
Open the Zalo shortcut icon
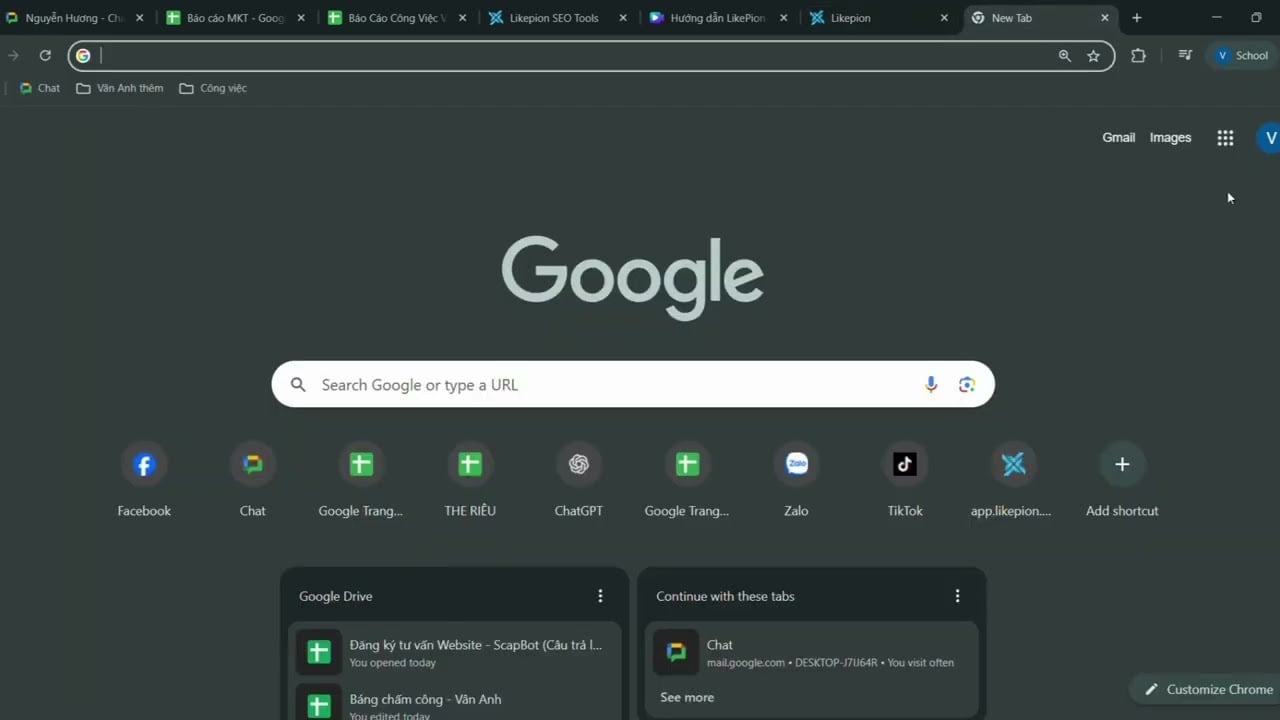795,463
